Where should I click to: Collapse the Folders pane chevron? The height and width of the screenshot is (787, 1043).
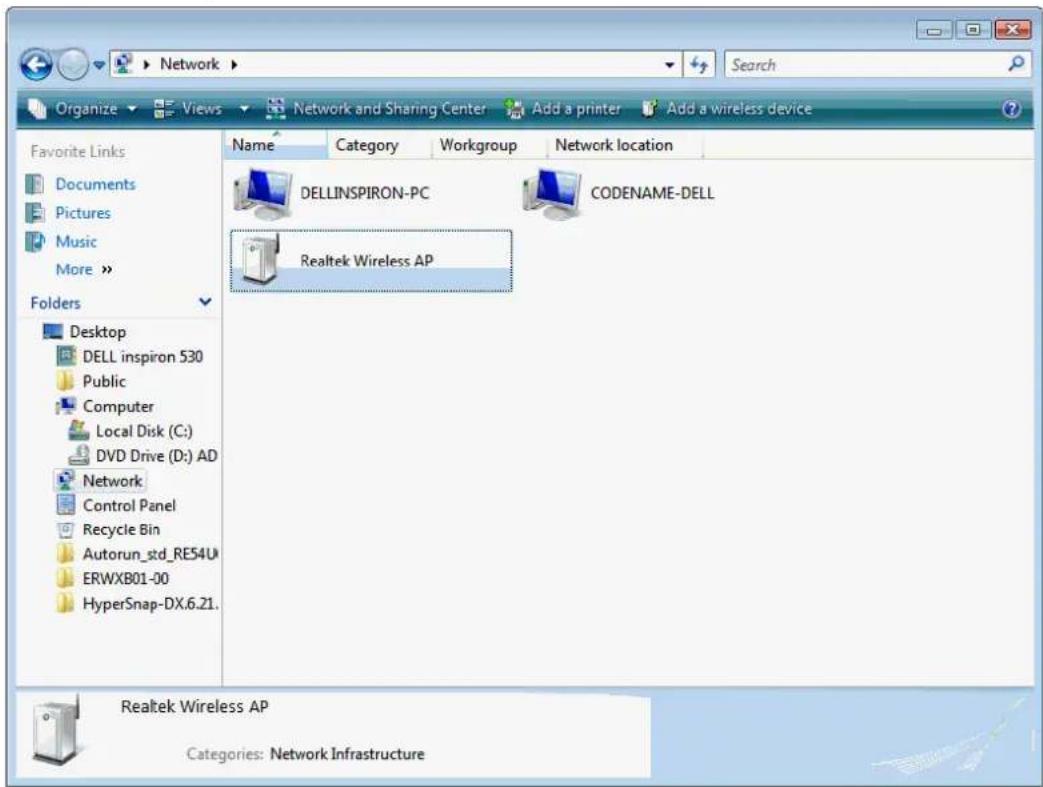click(x=205, y=302)
